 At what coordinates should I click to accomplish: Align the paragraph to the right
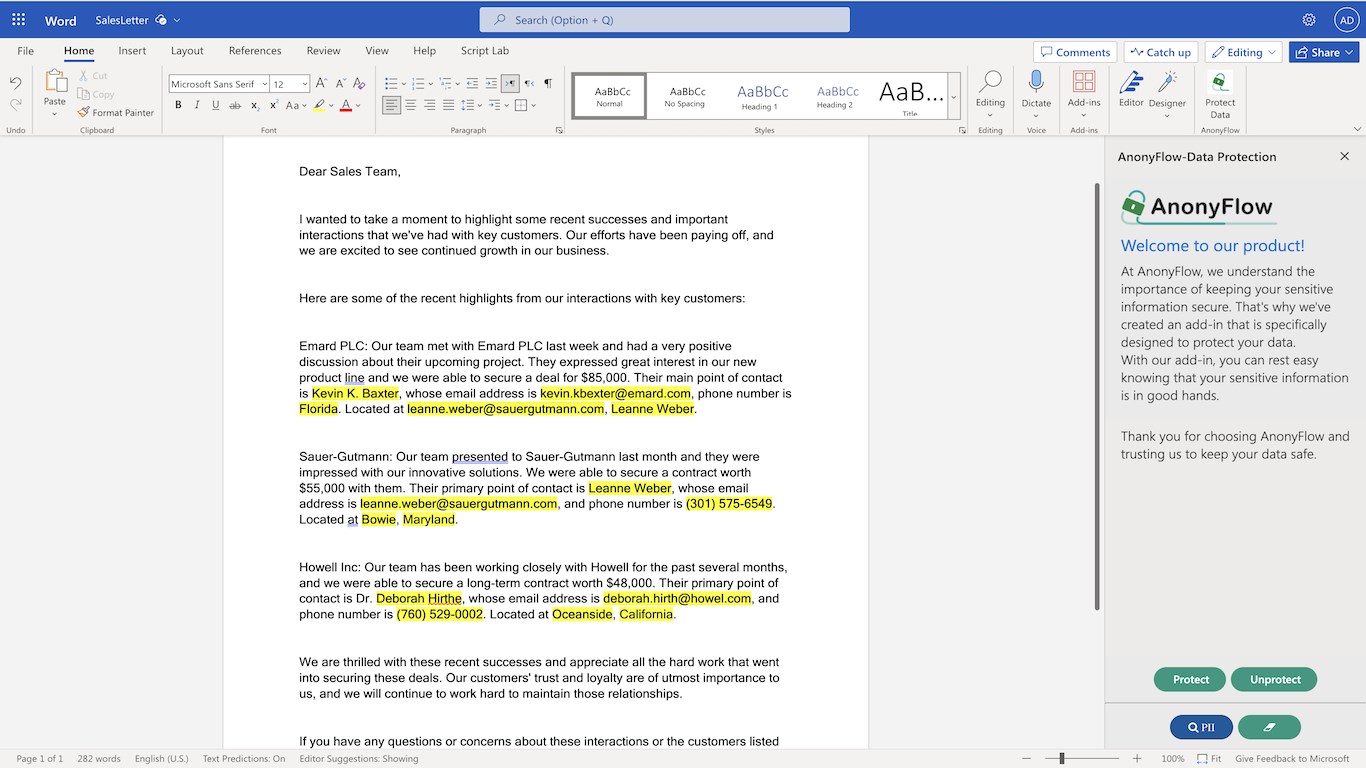pos(430,105)
